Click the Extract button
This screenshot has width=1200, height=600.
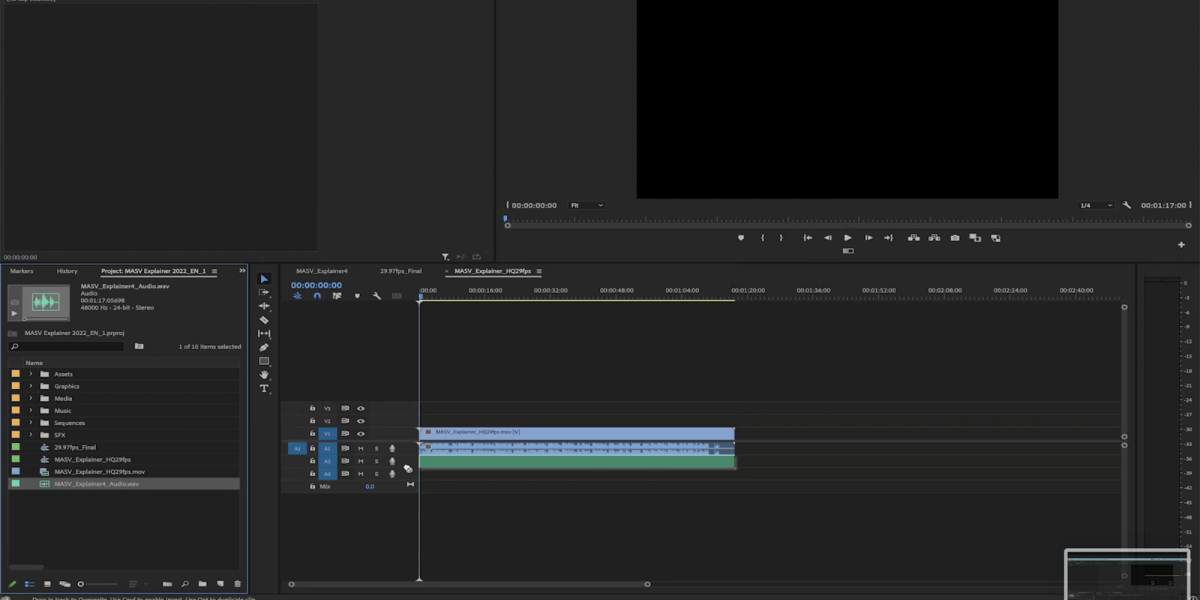tap(934, 238)
